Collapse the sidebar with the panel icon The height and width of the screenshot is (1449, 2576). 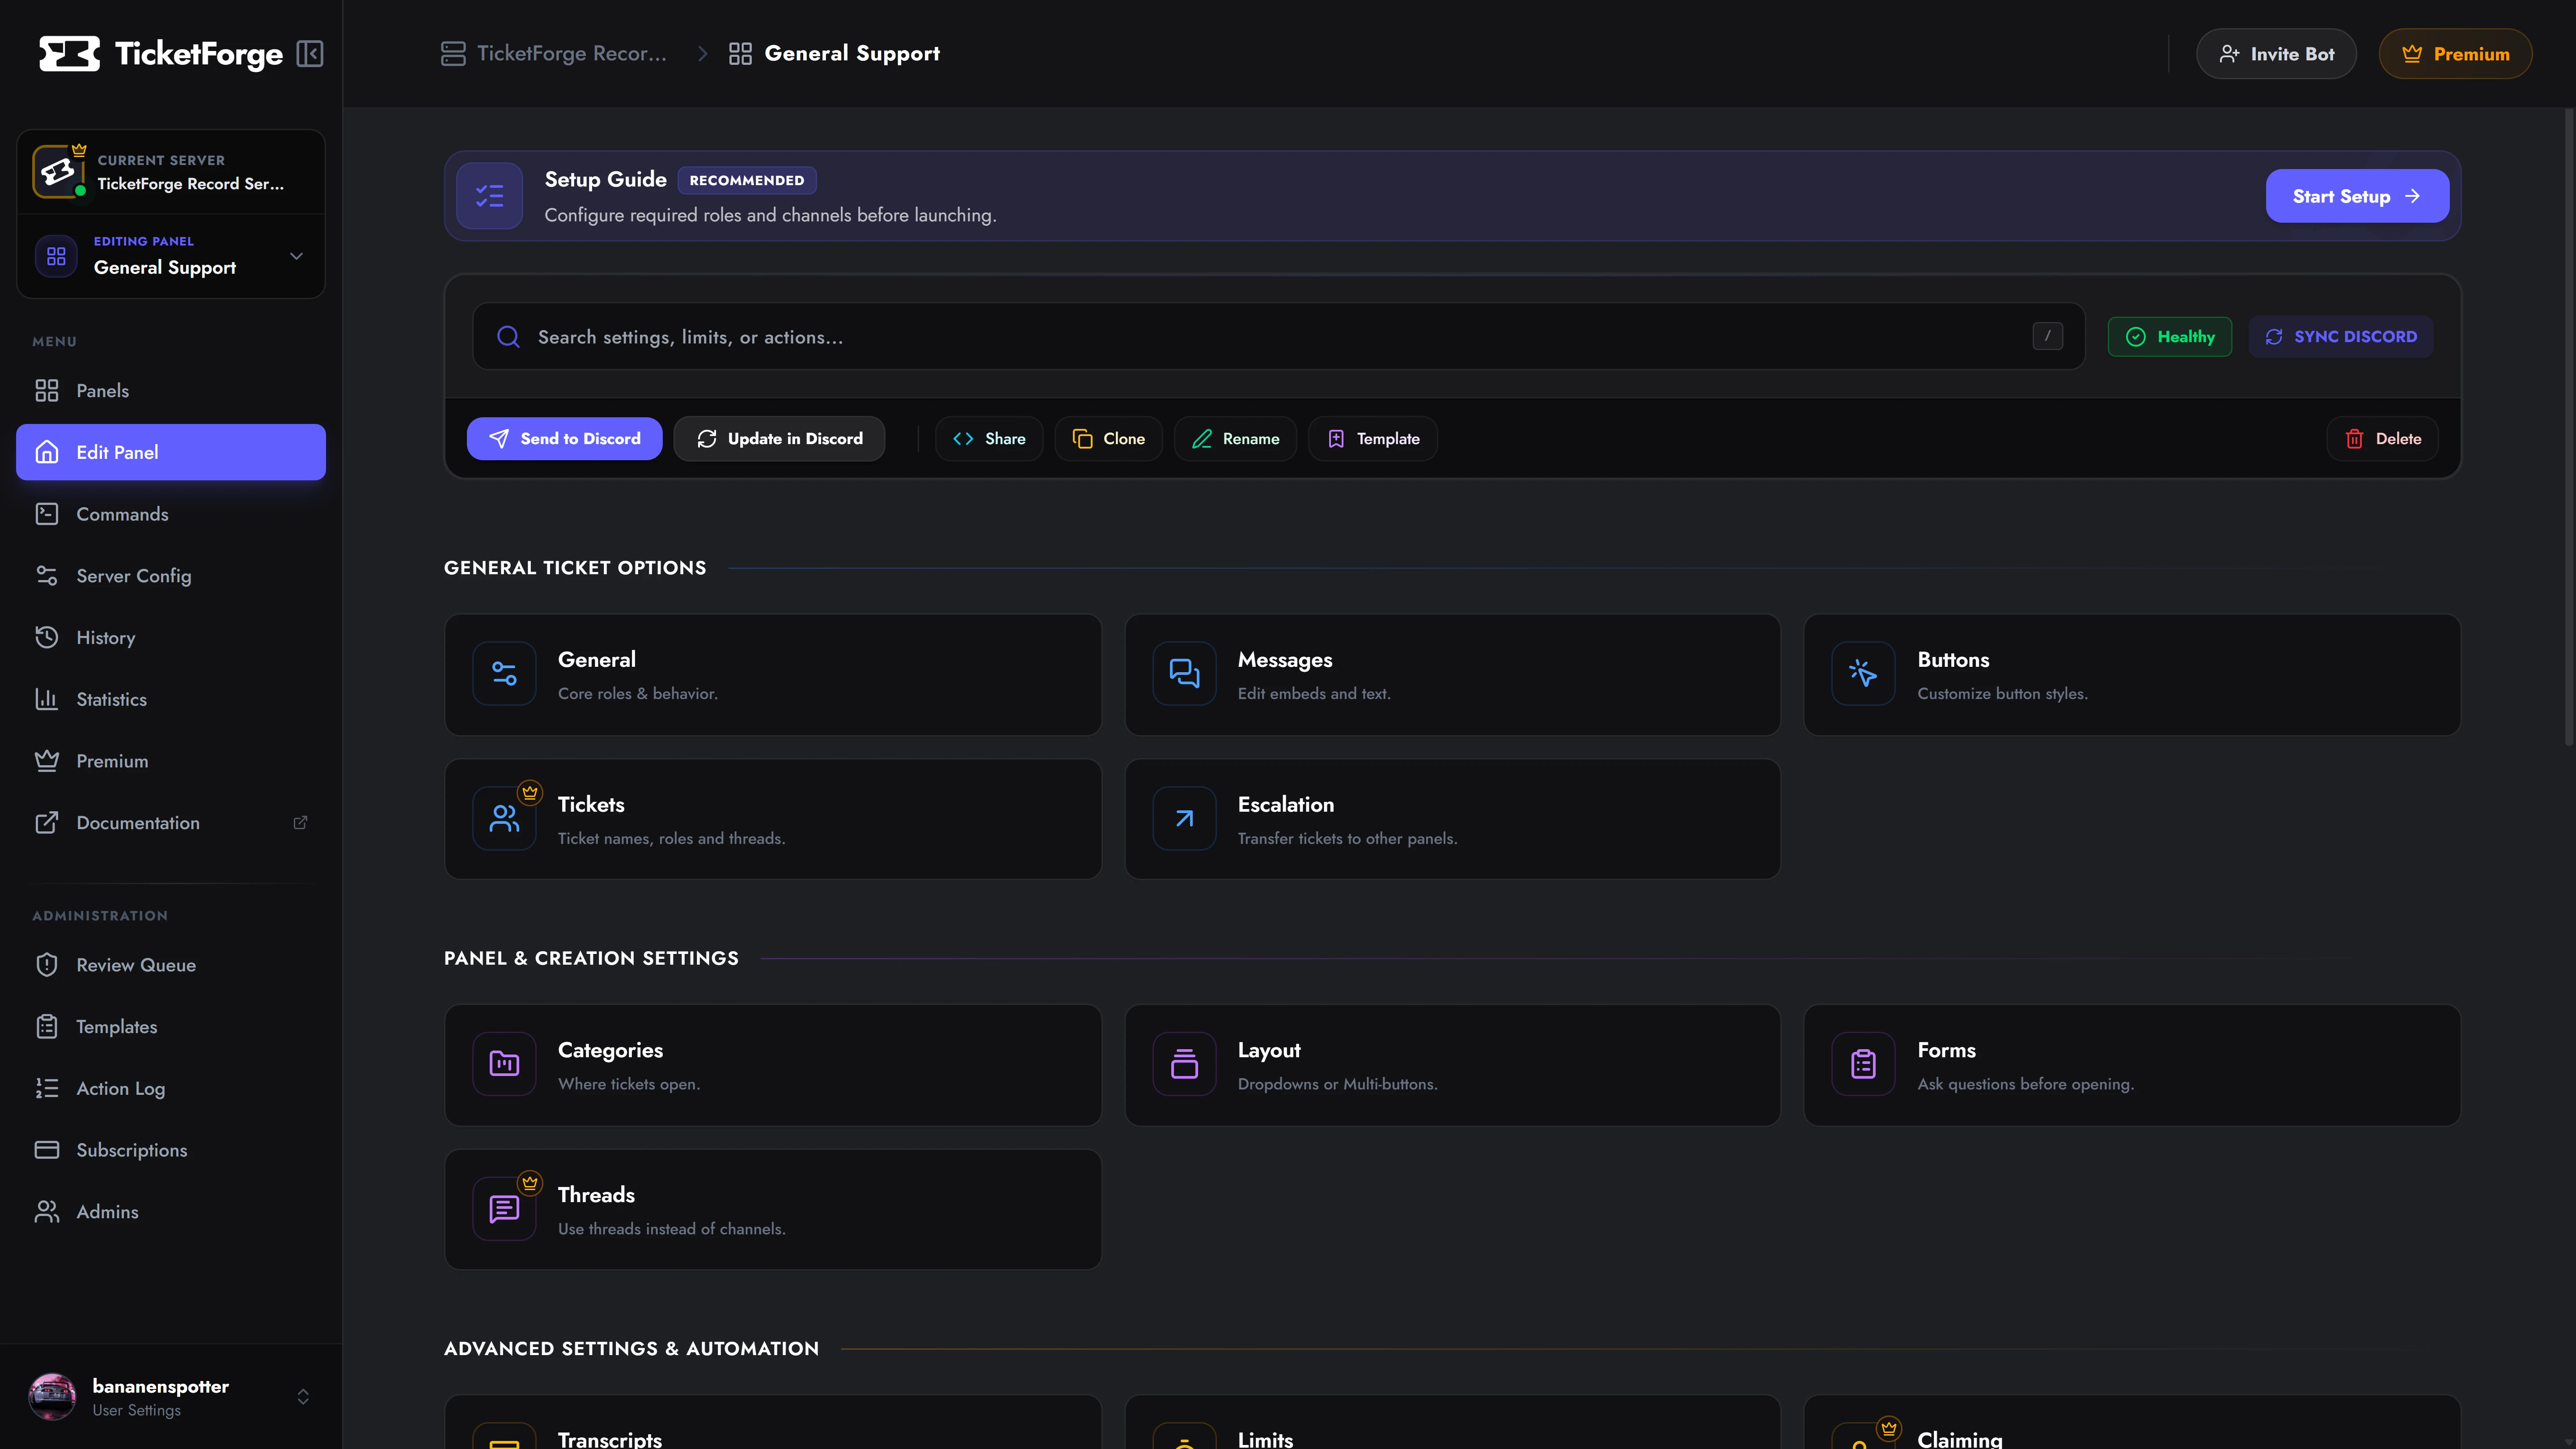tap(310, 53)
